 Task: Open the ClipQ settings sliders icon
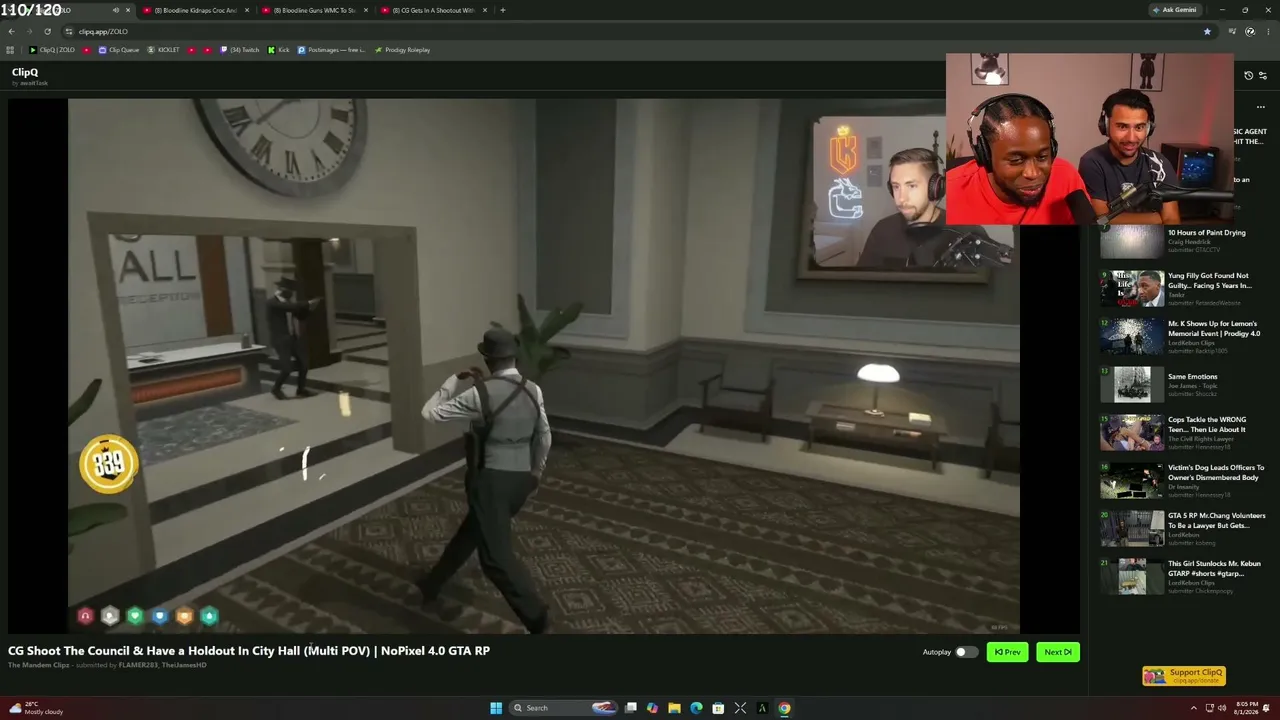[1263, 75]
